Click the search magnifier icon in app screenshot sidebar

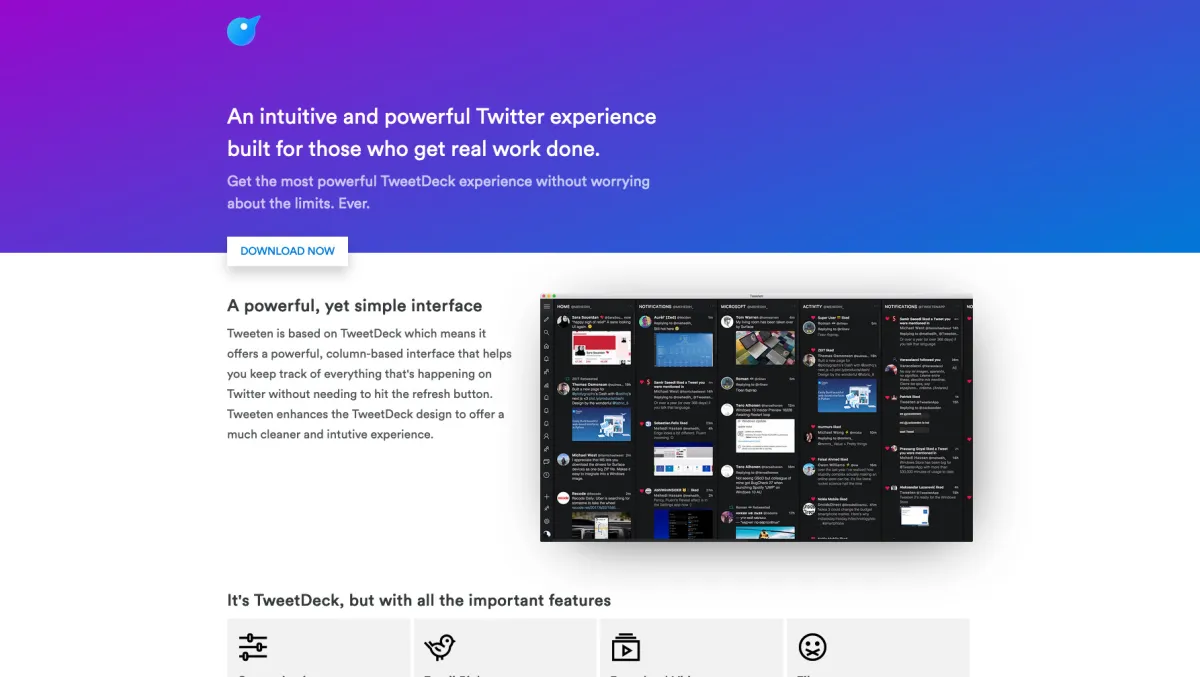(547, 333)
